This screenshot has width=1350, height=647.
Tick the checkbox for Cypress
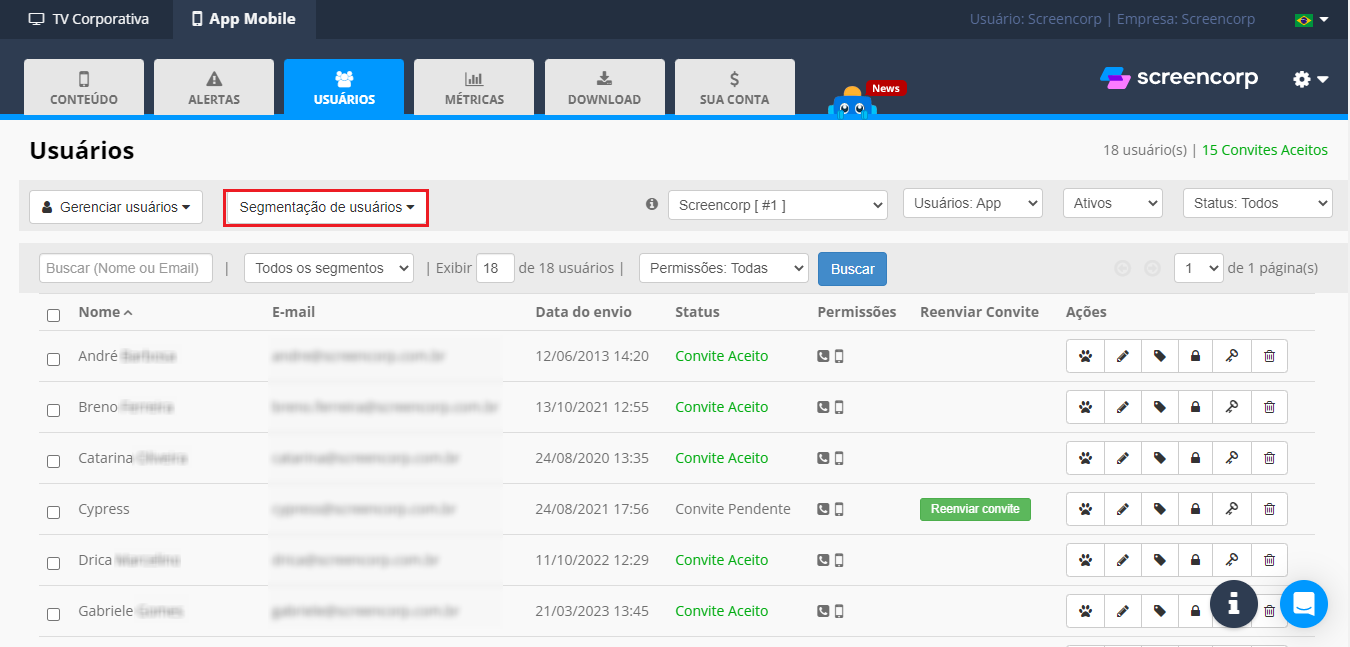(x=54, y=512)
